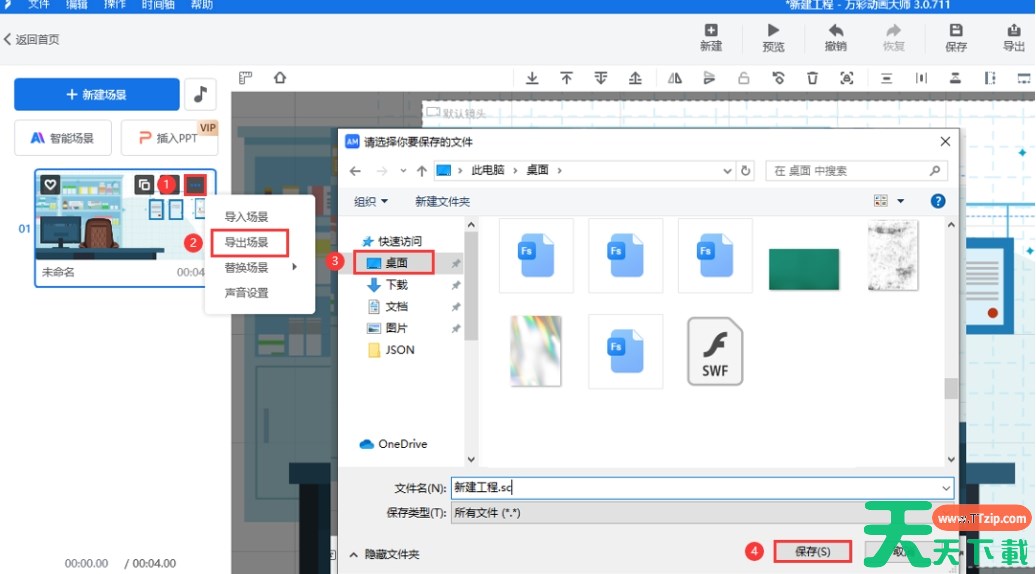This screenshot has width=1036, height=574.
Task: Click the refresh icon in address bar
Action: [x=745, y=170]
